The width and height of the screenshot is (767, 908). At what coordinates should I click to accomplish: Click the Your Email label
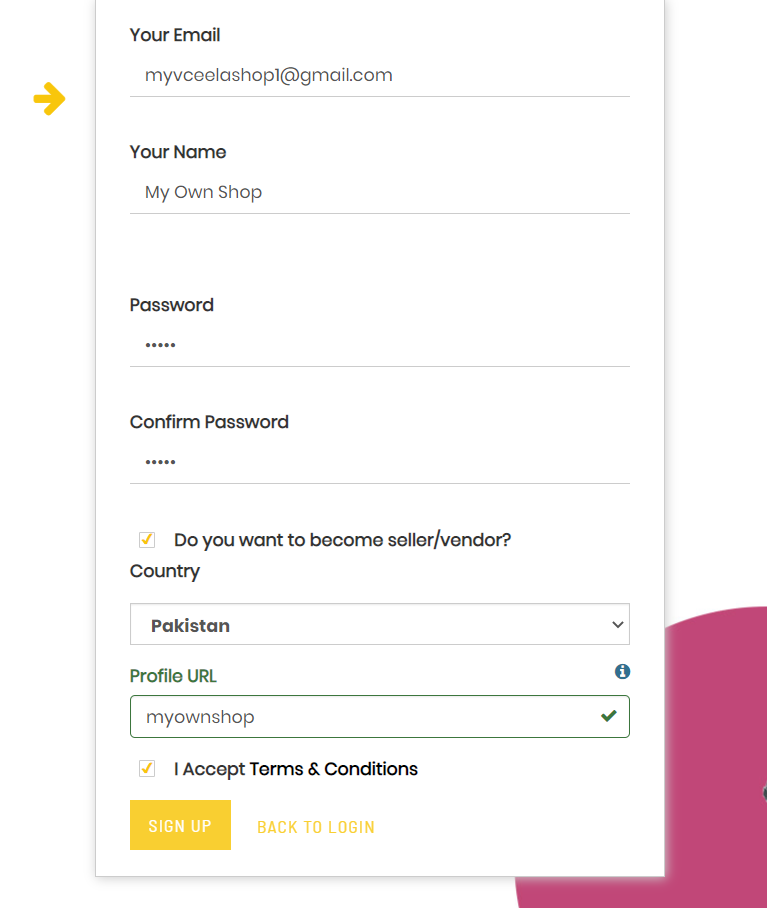point(175,35)
